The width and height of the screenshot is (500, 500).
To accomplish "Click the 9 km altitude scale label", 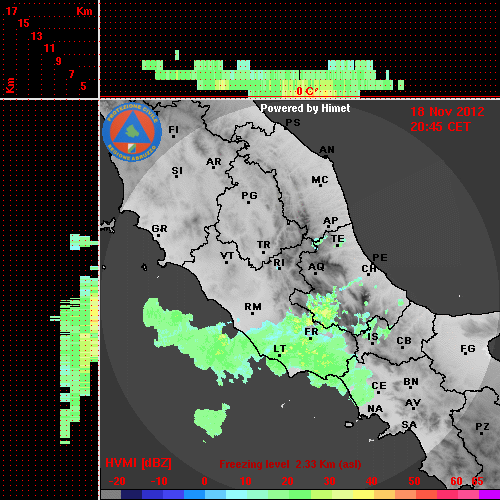I will coord(59,61).
